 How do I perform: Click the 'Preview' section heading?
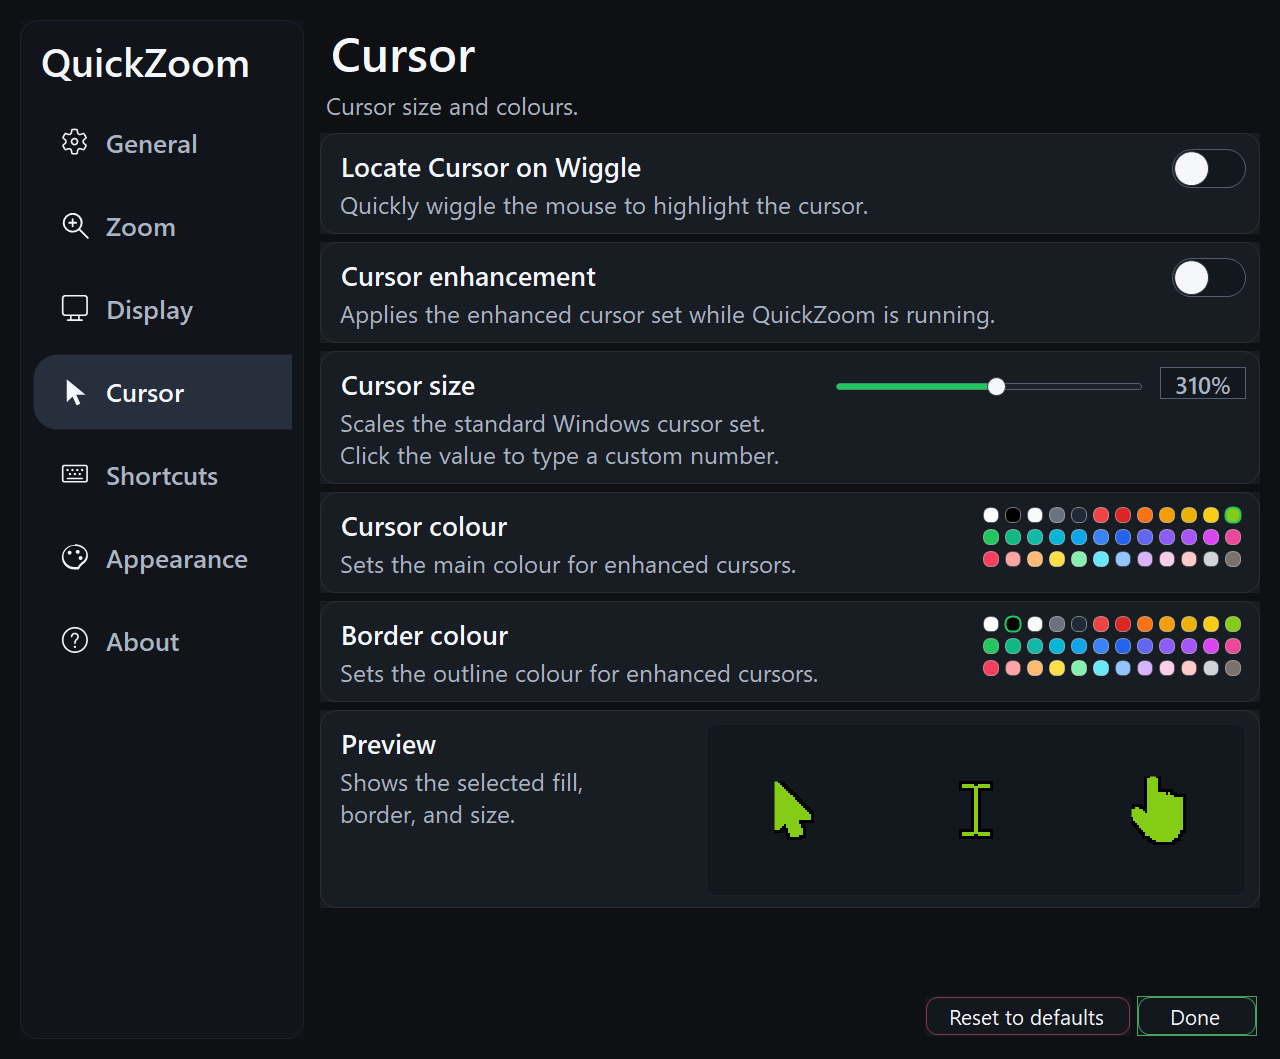388,745
